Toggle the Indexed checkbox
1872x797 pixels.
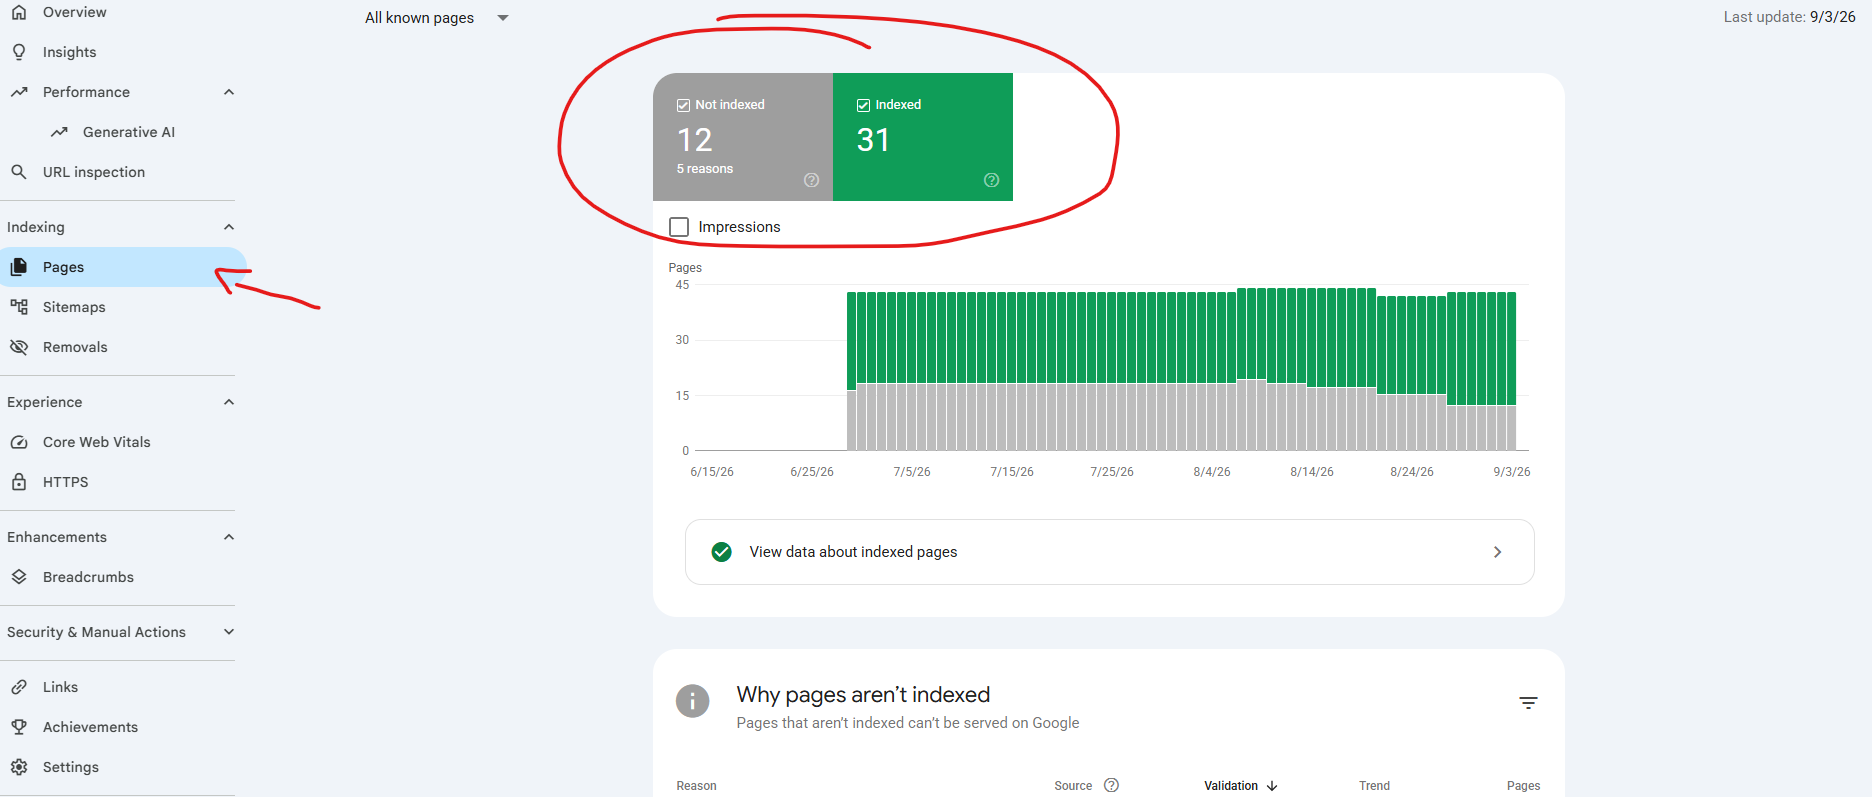(864, 105)
